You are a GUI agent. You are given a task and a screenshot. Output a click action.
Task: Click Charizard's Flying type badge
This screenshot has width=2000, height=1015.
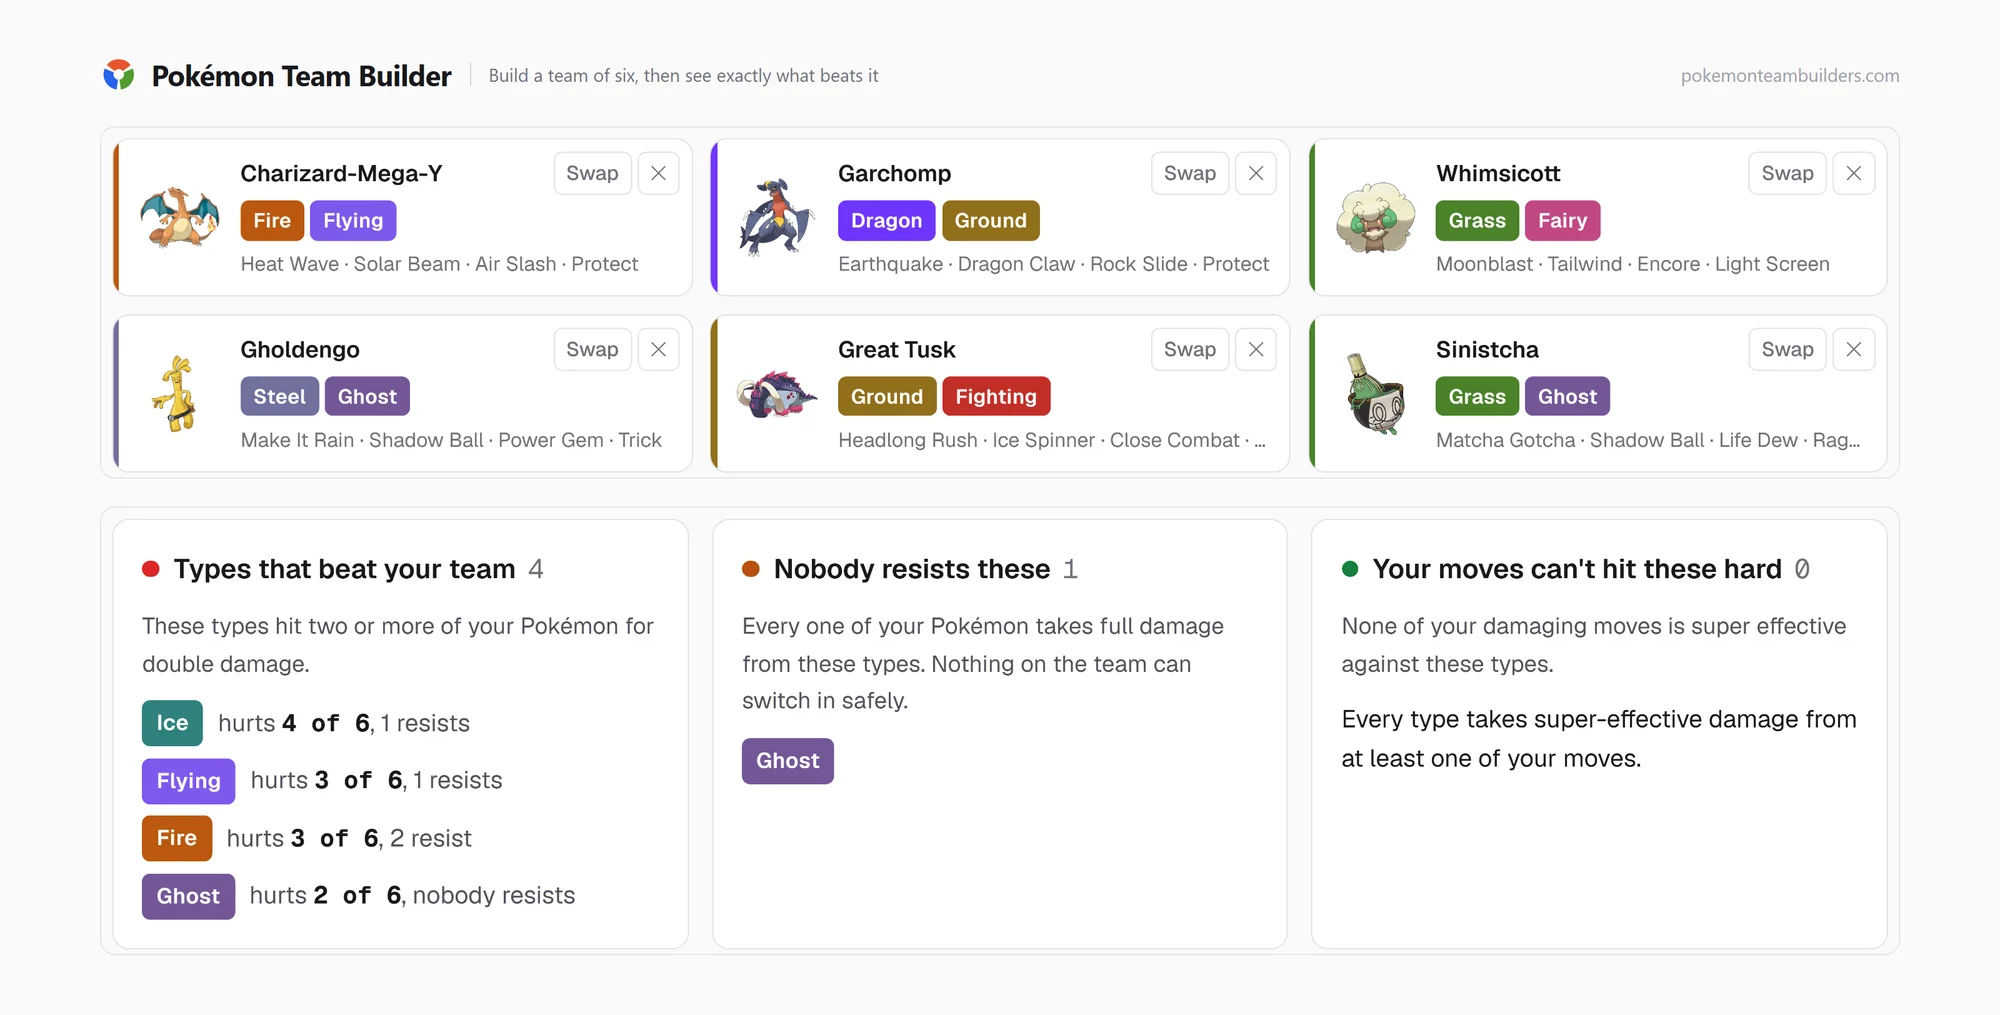tap(353, 221)
